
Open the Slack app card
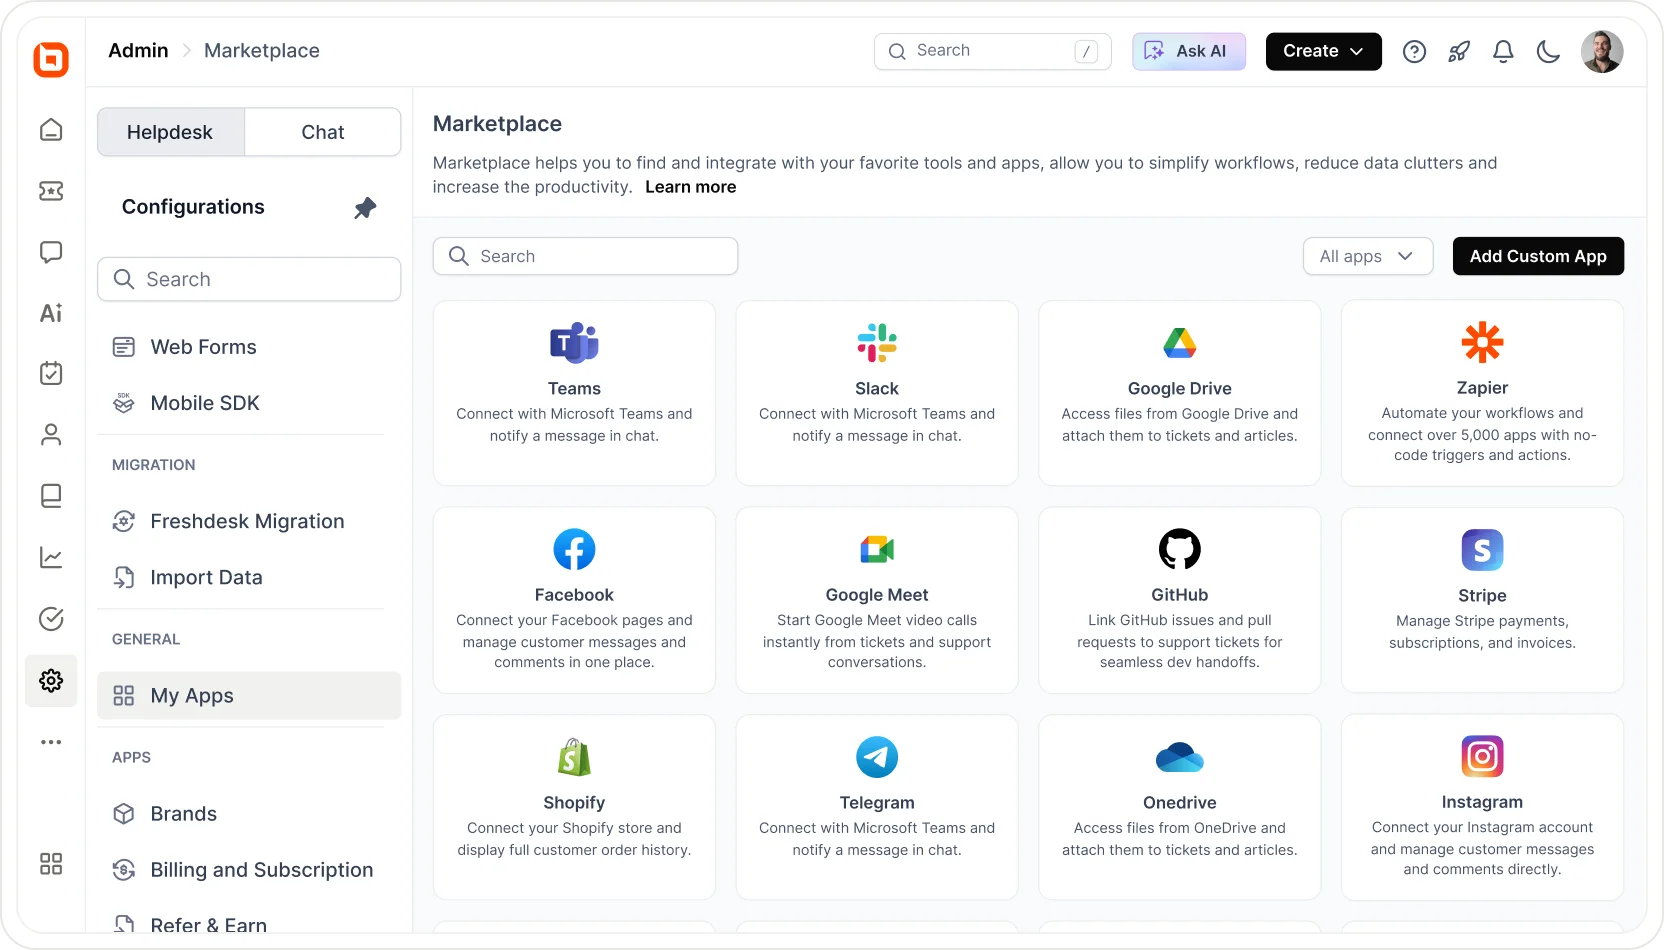point(877,393)
